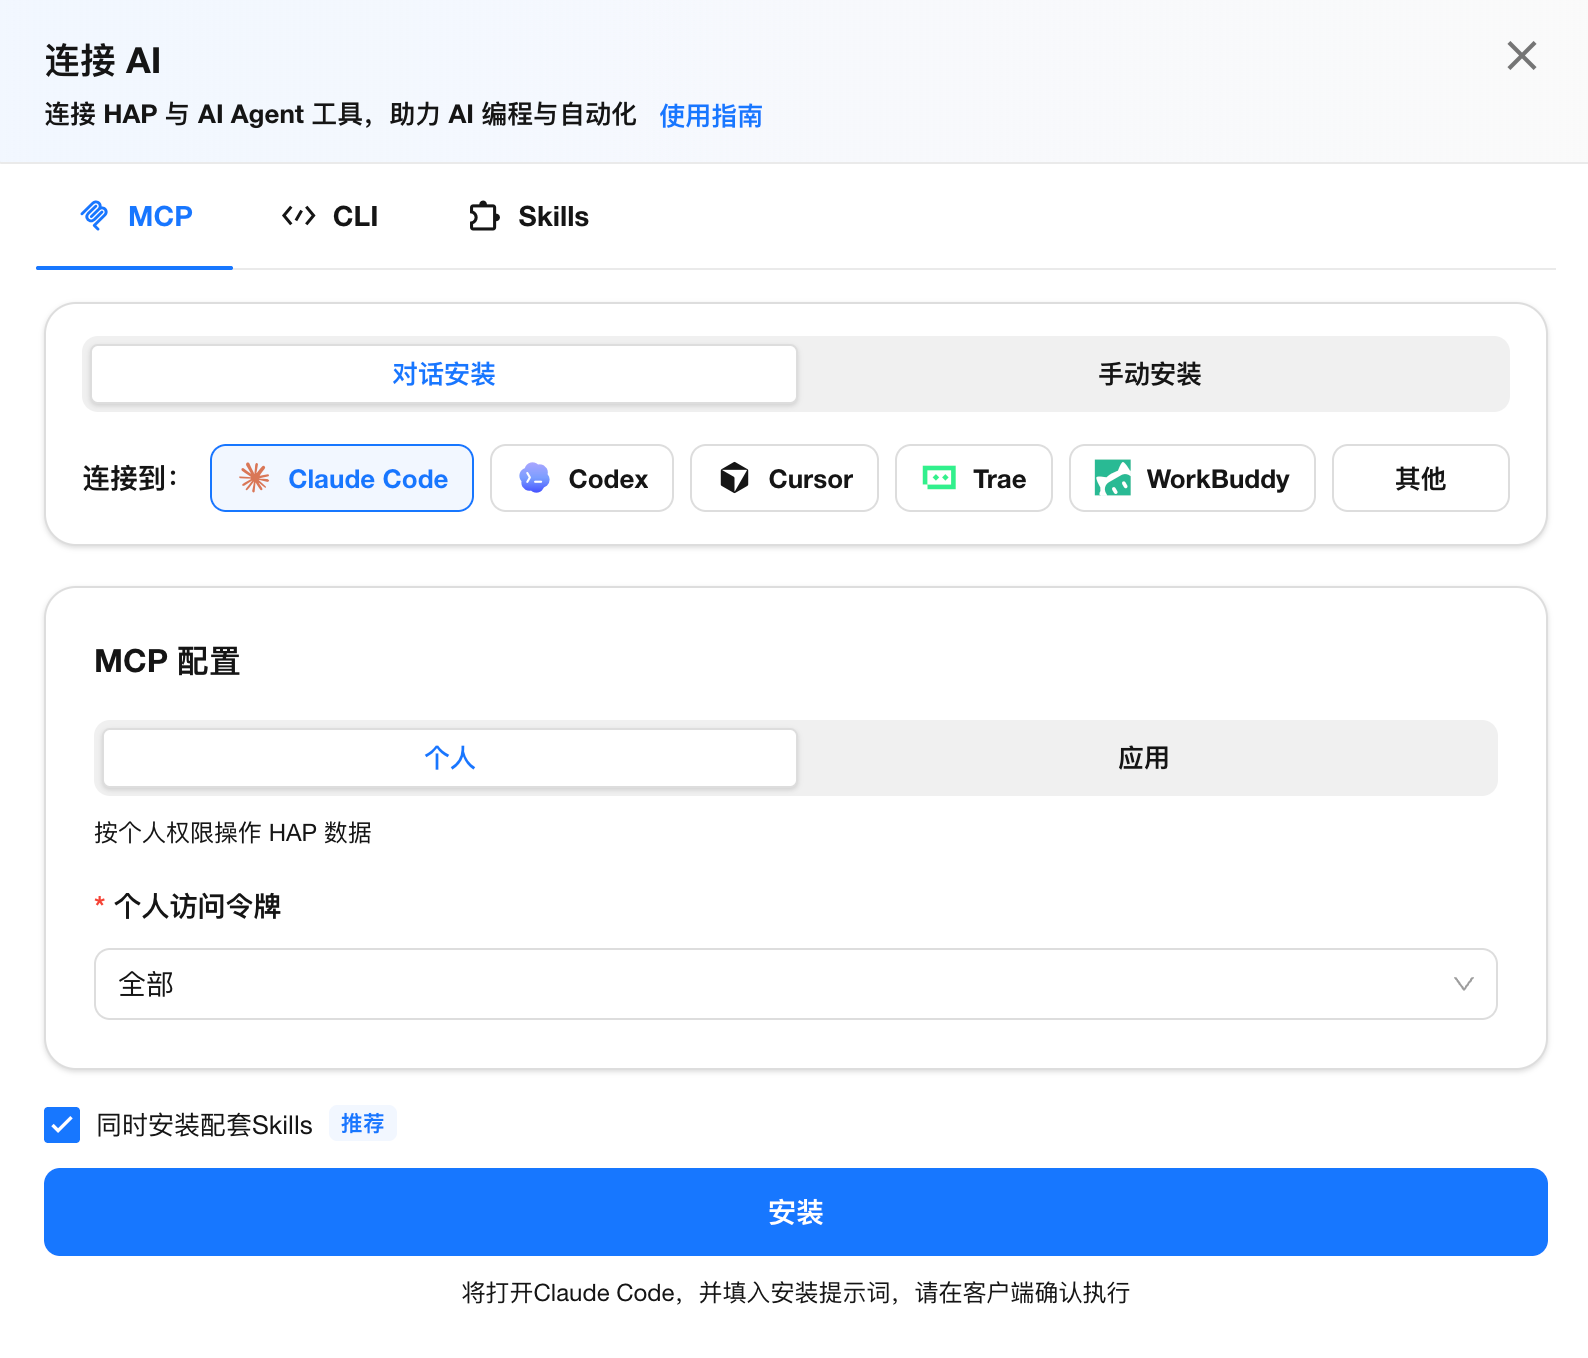Click the 连接到 label

130,478
